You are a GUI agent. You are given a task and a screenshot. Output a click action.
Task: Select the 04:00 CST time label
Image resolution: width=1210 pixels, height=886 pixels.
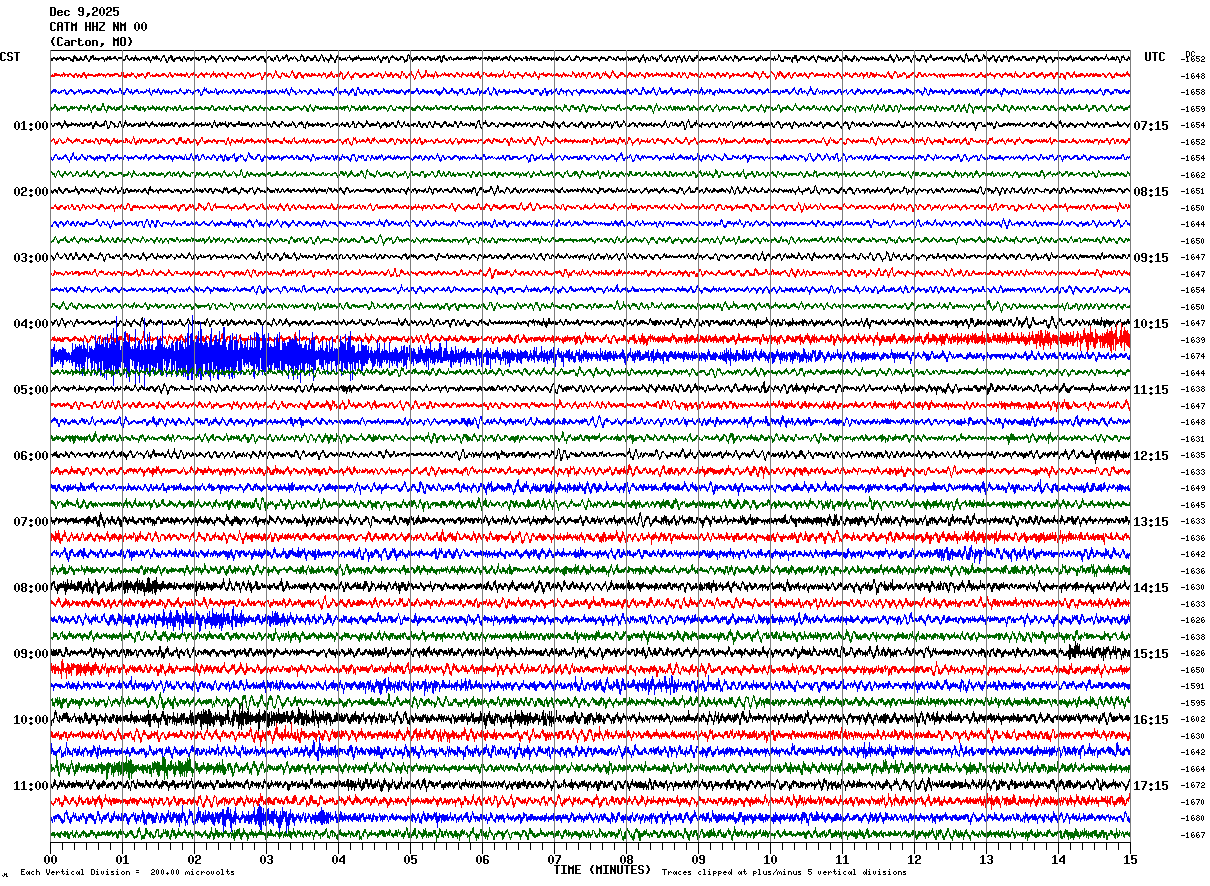coord(31,324)
